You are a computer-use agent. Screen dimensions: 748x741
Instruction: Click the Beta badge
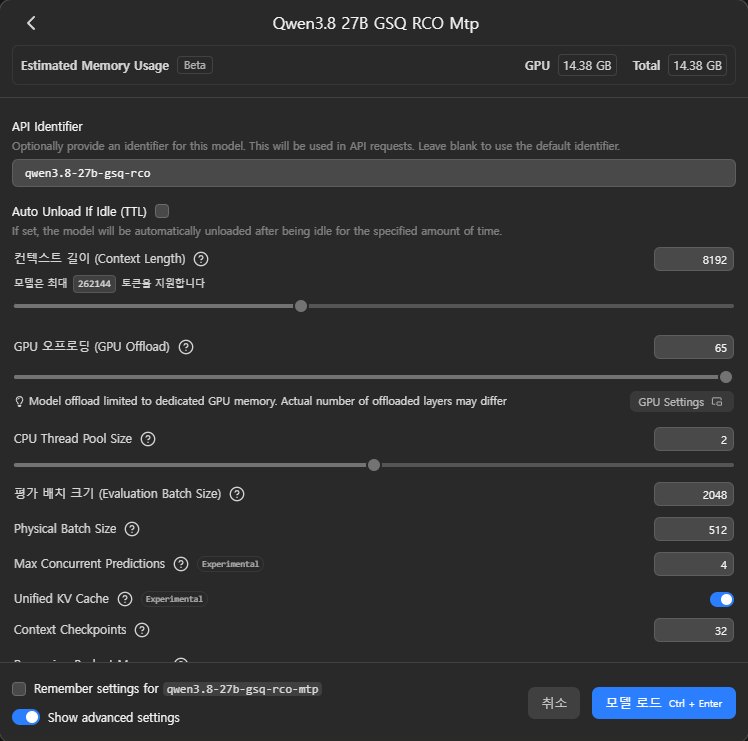(195, 65)
